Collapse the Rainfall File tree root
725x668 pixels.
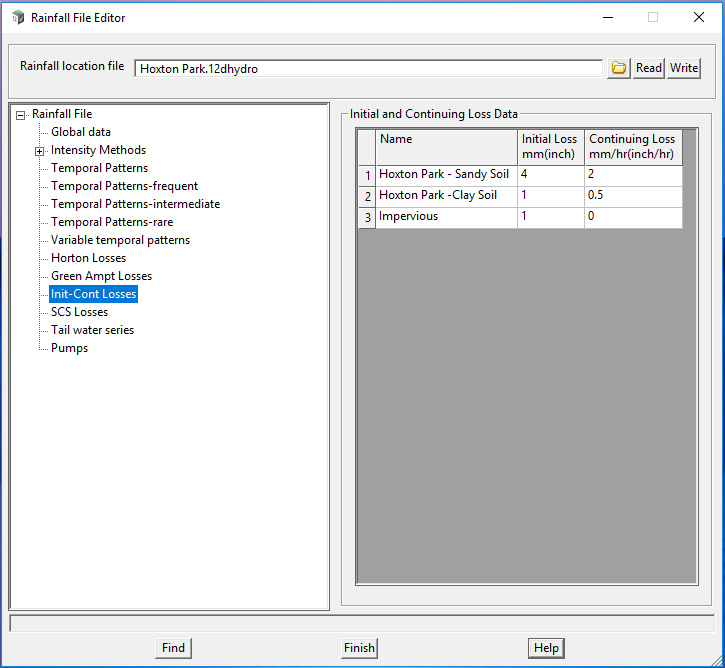pyautogui.click(x=21, y=115)
